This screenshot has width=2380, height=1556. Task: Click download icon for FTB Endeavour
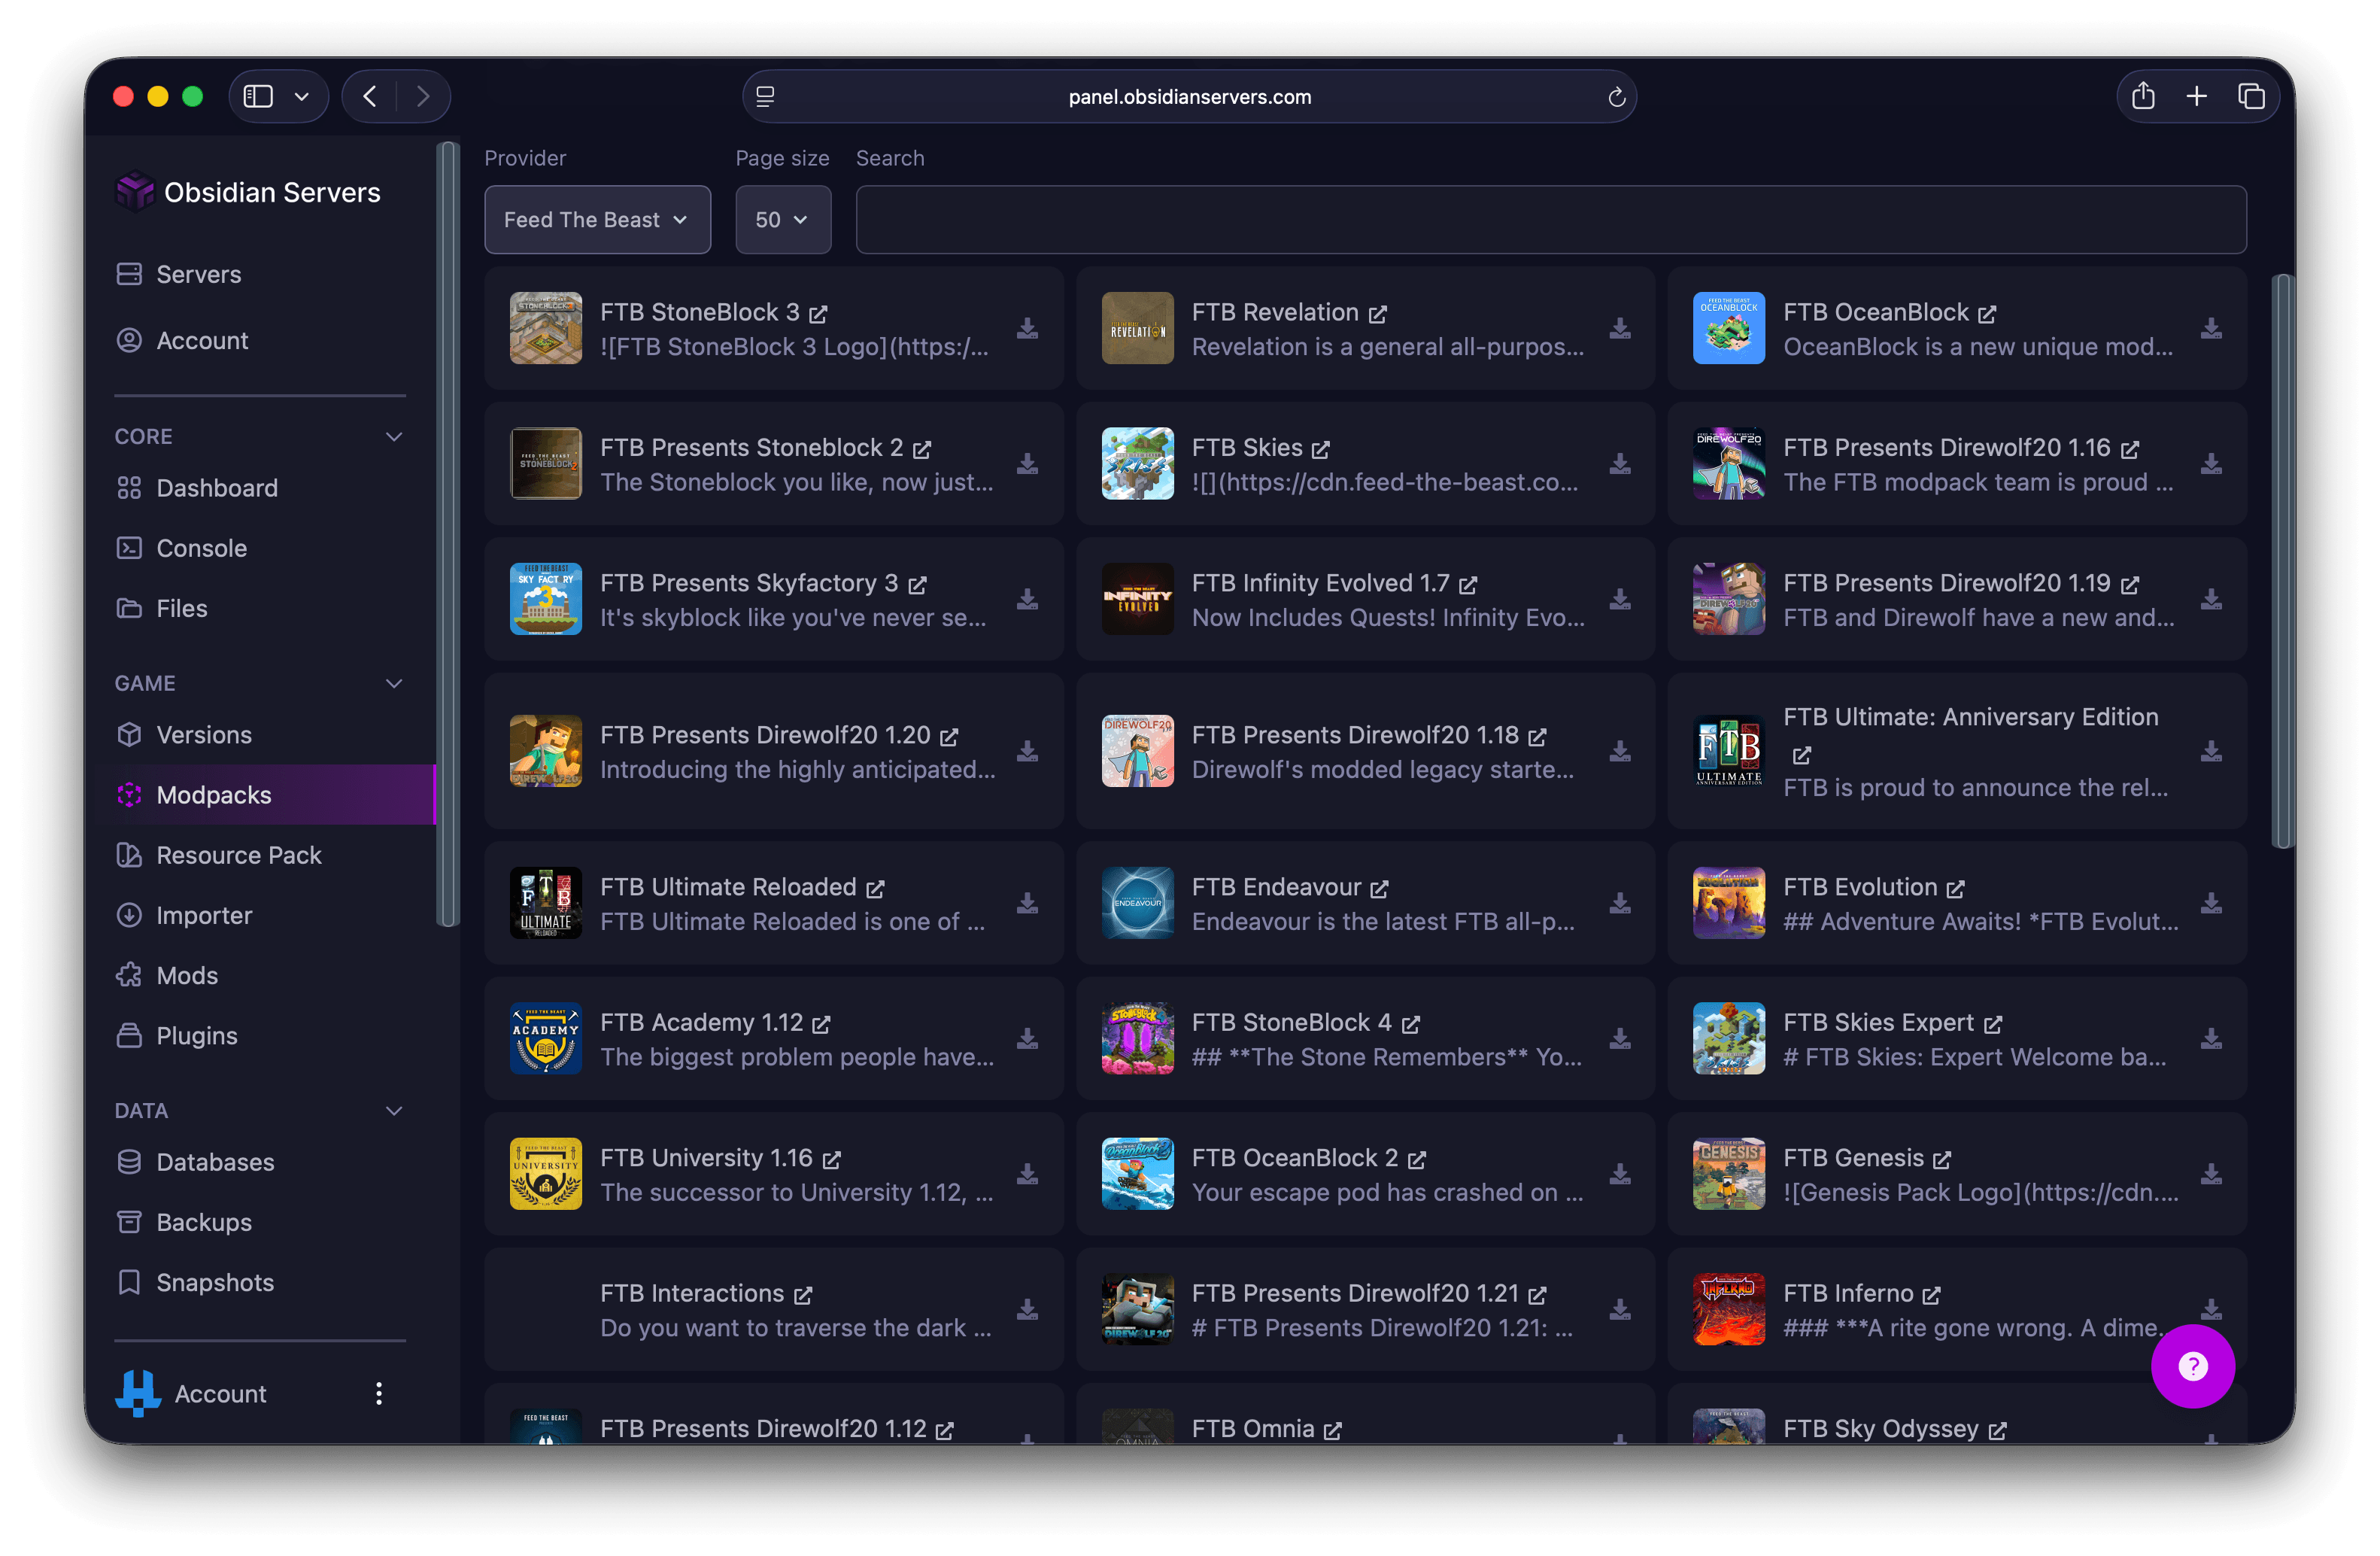click(1619, 904)
